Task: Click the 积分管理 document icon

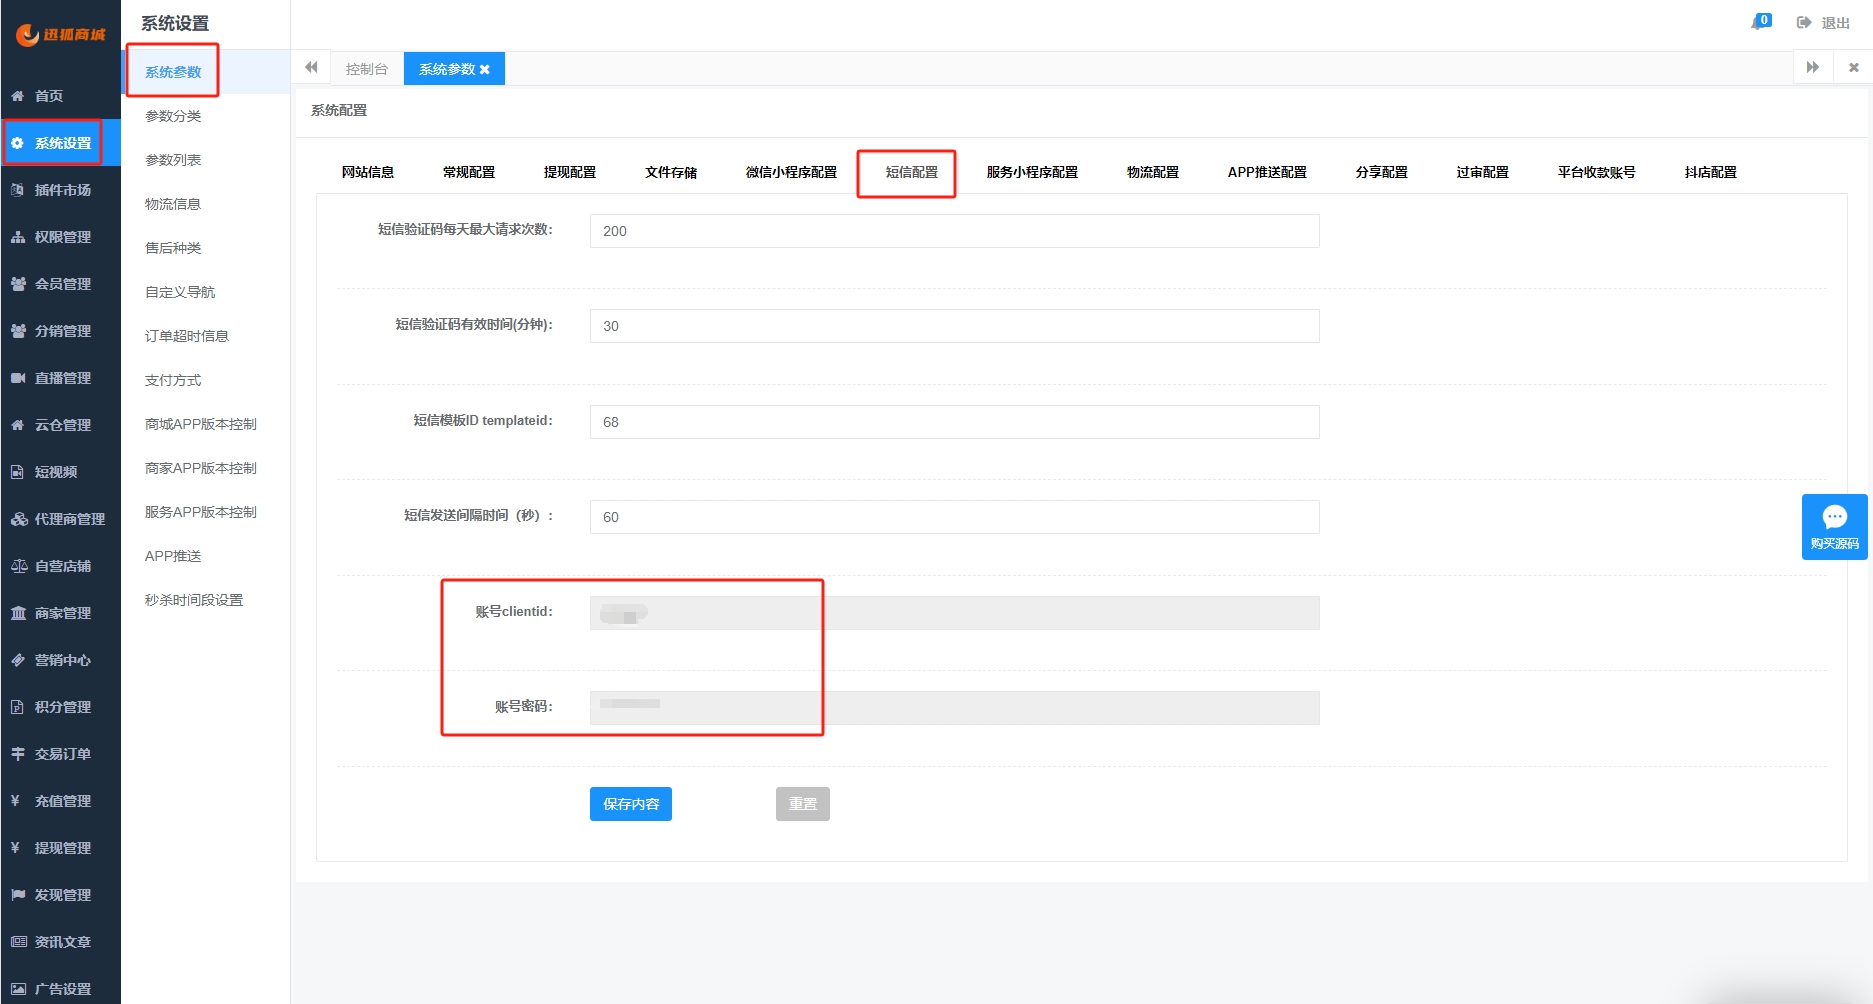Action: [17, 707]
